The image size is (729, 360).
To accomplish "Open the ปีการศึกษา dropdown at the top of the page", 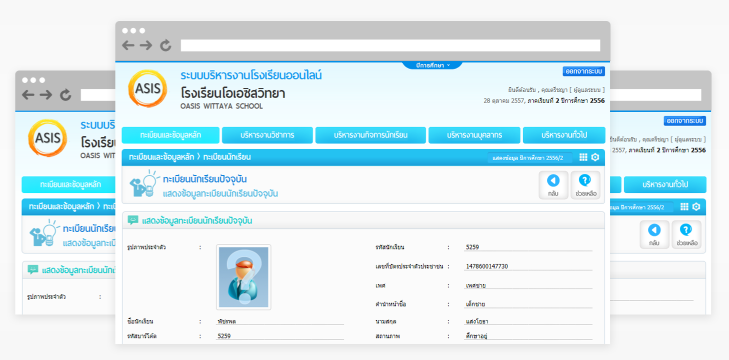I will (x=432, y=66).
